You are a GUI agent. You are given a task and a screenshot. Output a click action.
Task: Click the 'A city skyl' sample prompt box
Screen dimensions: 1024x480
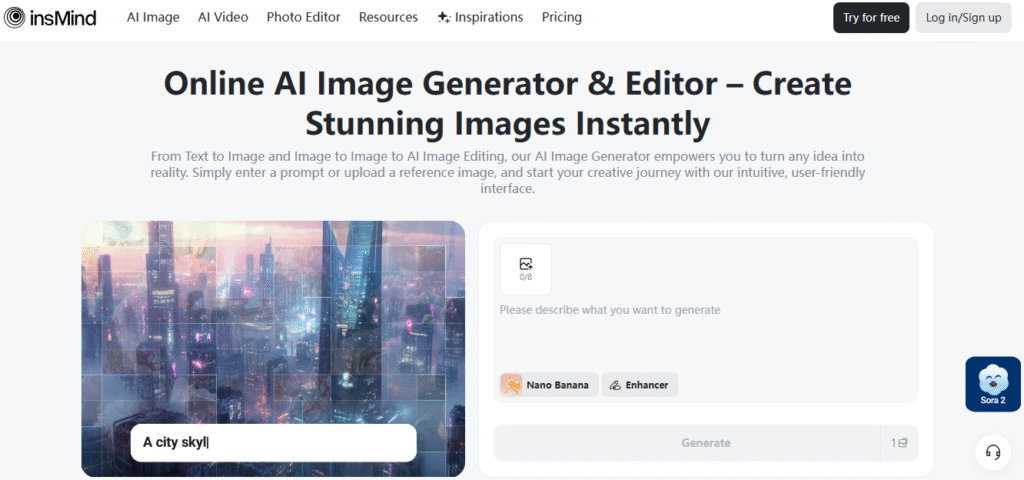click(x=273, y=442)
